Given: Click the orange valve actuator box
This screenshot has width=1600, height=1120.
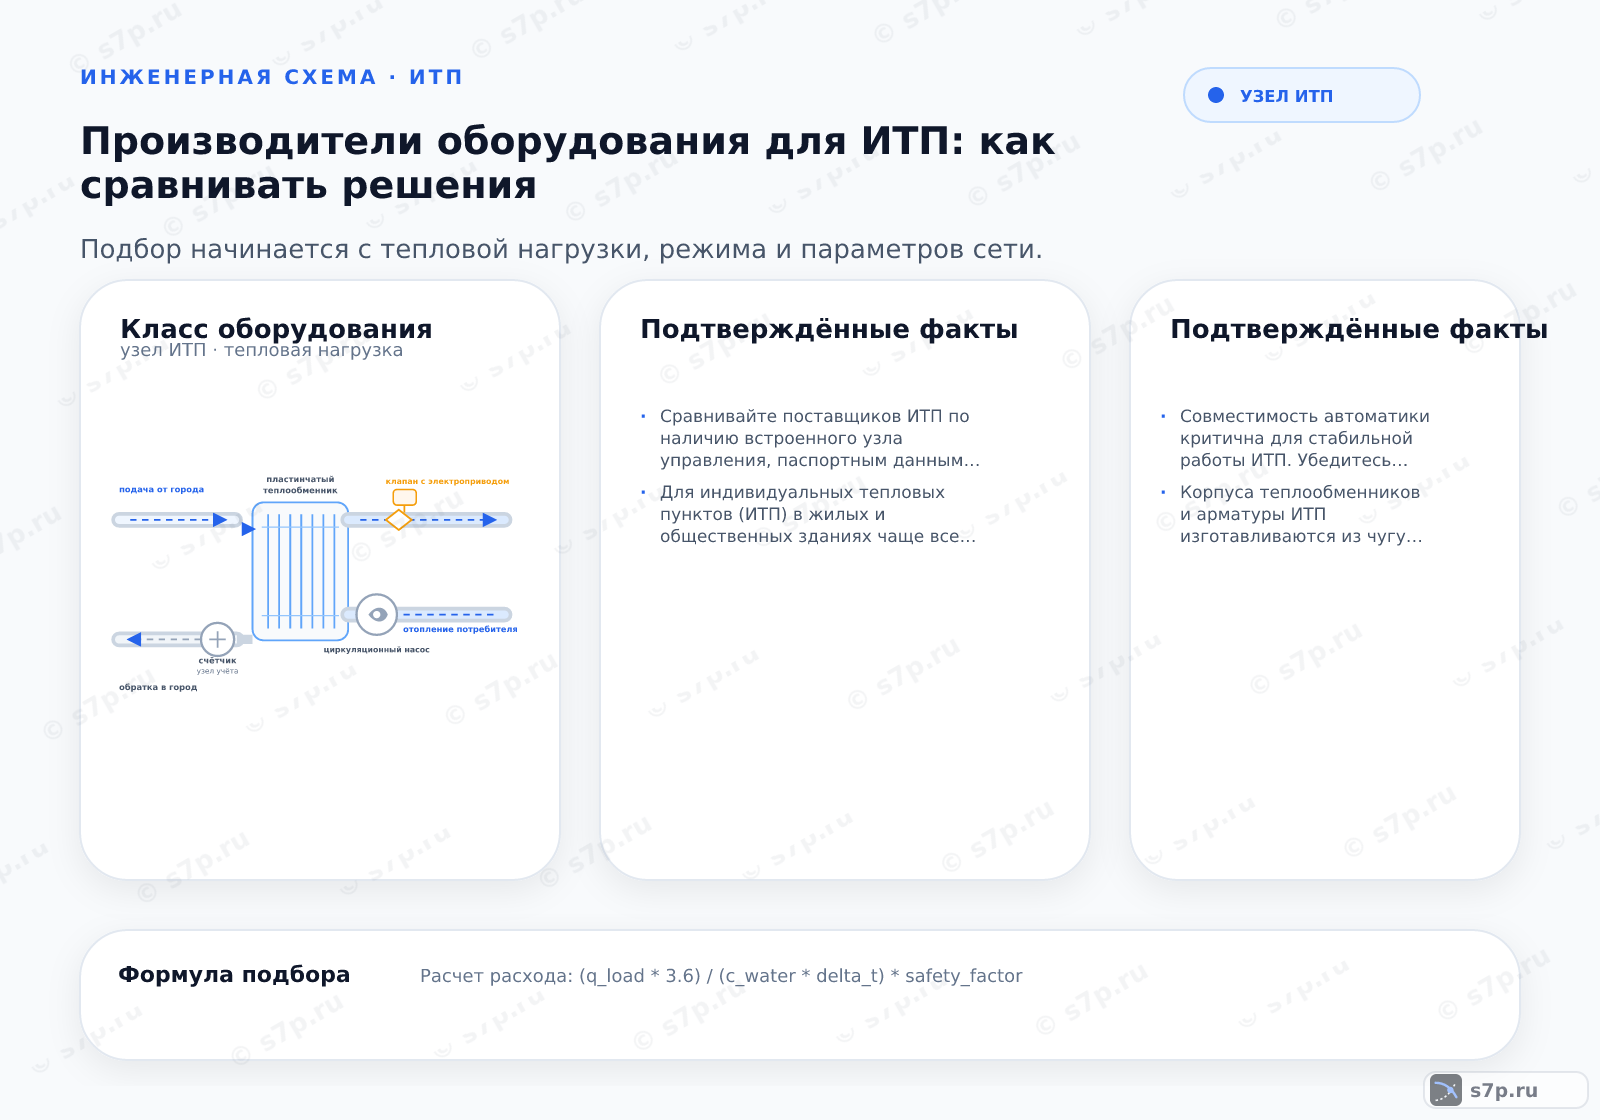Looking at the screenshot, I should (x=405, y=497).
